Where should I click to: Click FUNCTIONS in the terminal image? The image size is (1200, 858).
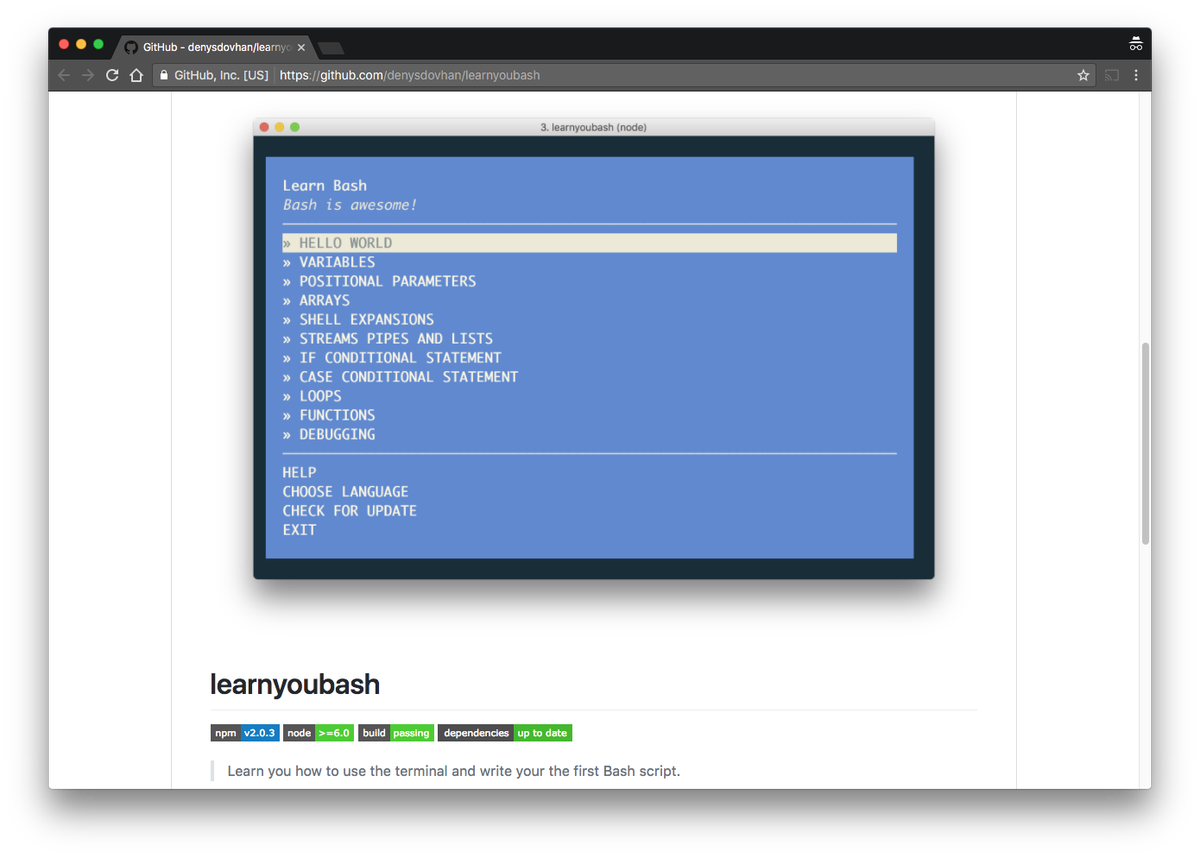click(337, 415)
